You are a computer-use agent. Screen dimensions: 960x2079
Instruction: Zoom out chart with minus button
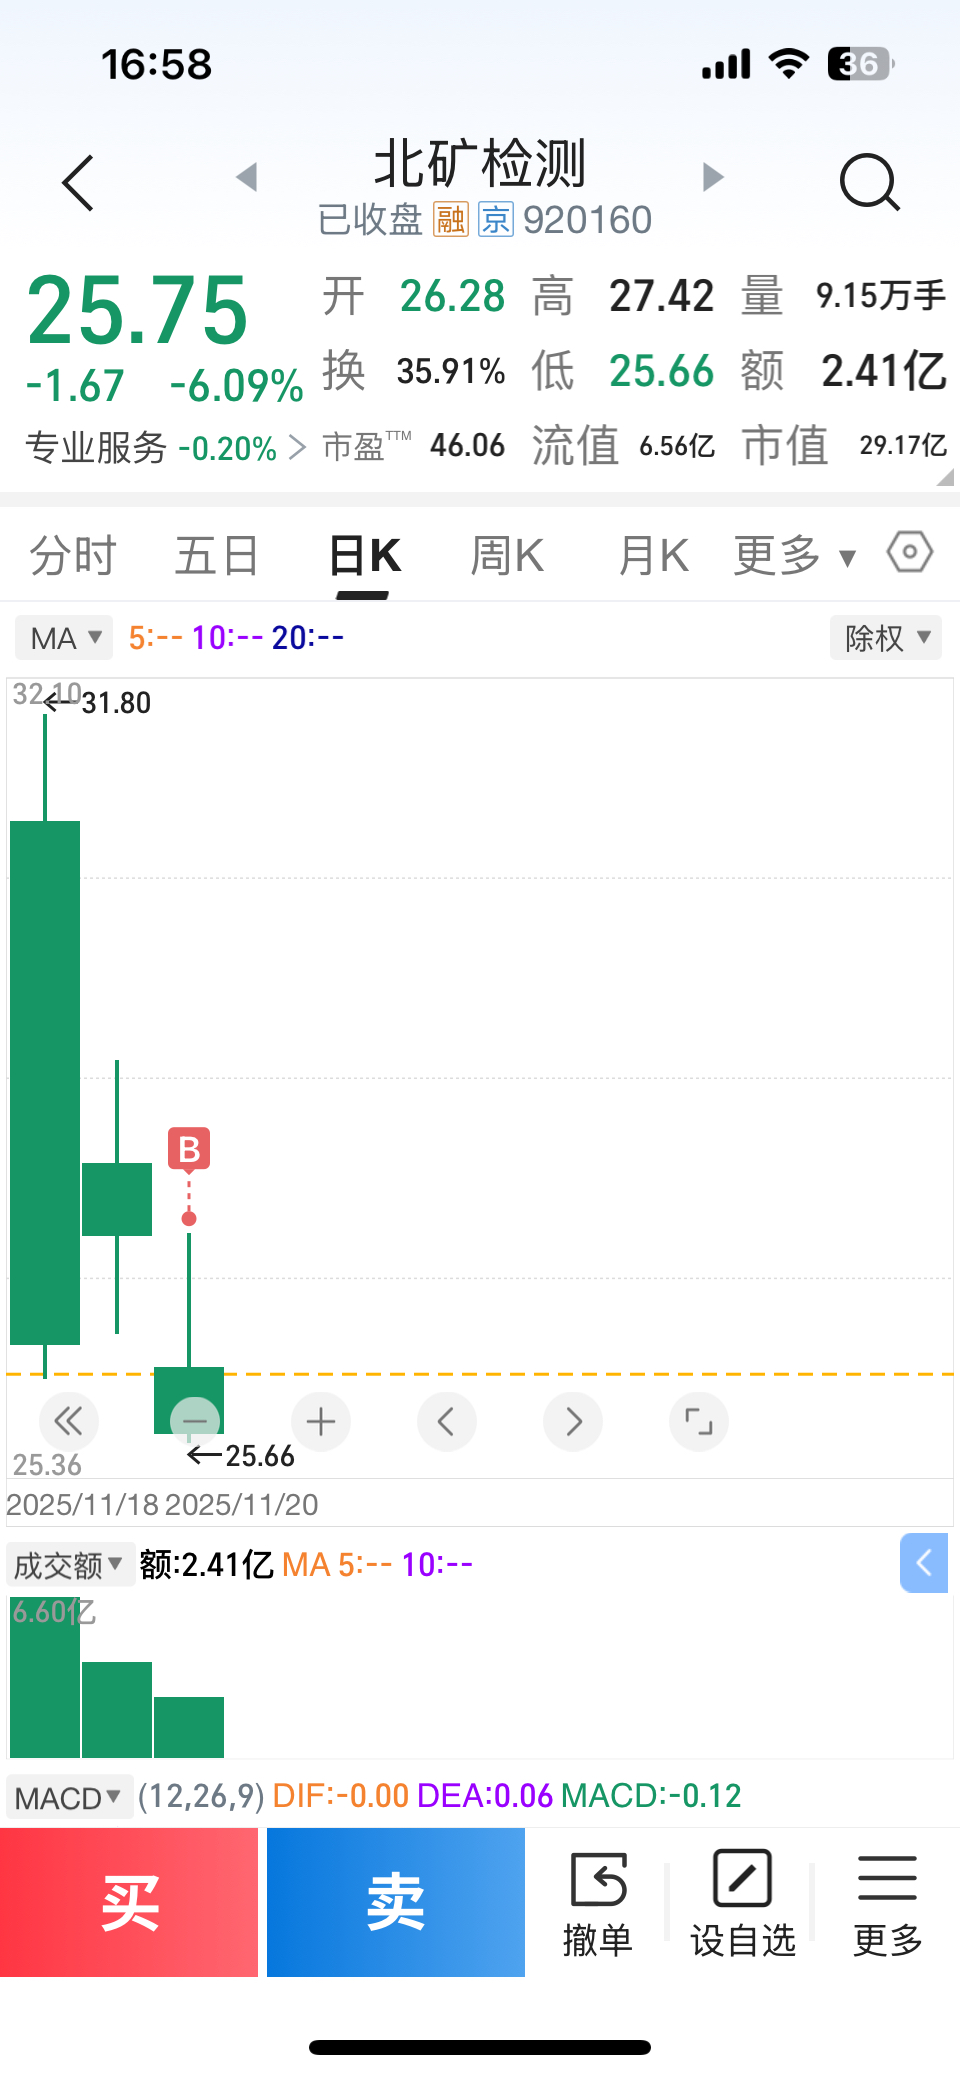[x=195, y=1421]
